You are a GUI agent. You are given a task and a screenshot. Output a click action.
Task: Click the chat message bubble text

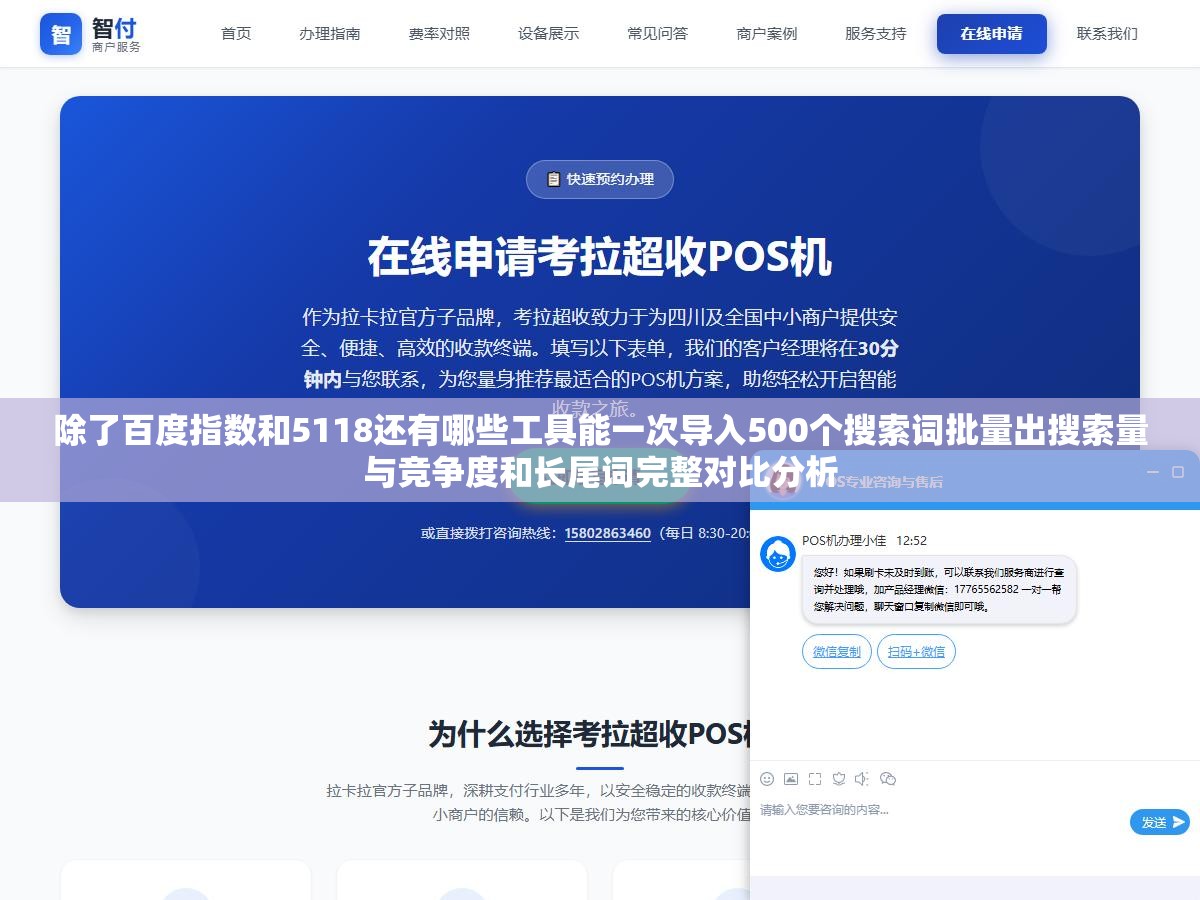tap(939, 590)
